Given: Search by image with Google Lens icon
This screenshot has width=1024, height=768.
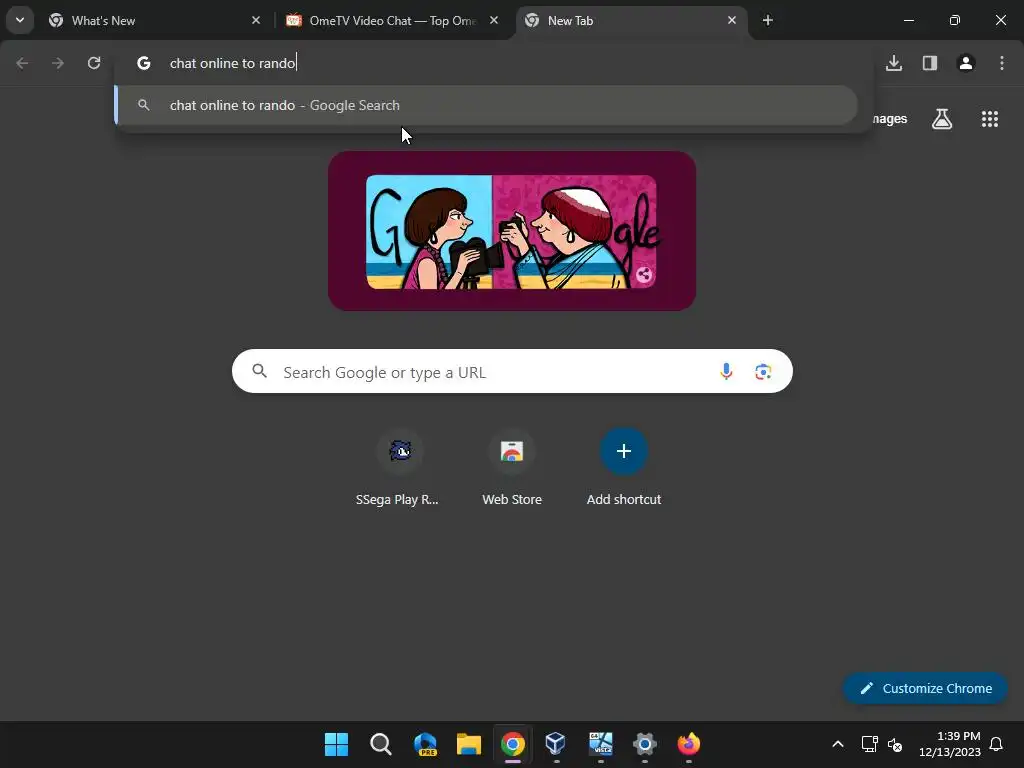Looking at the screenshot, I should pos(763,372).
